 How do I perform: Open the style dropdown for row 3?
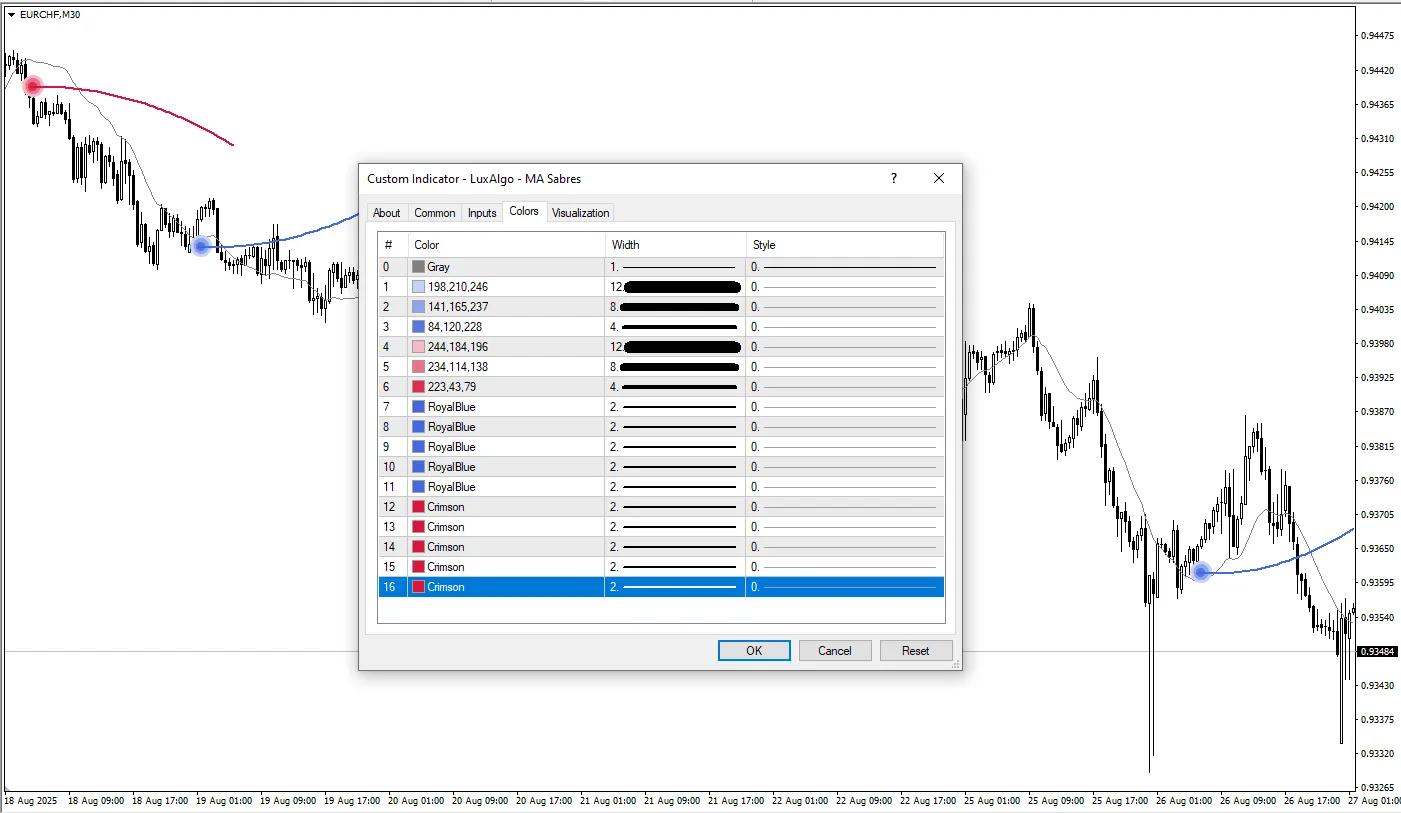pyautogui.click(x=845, y=327)
